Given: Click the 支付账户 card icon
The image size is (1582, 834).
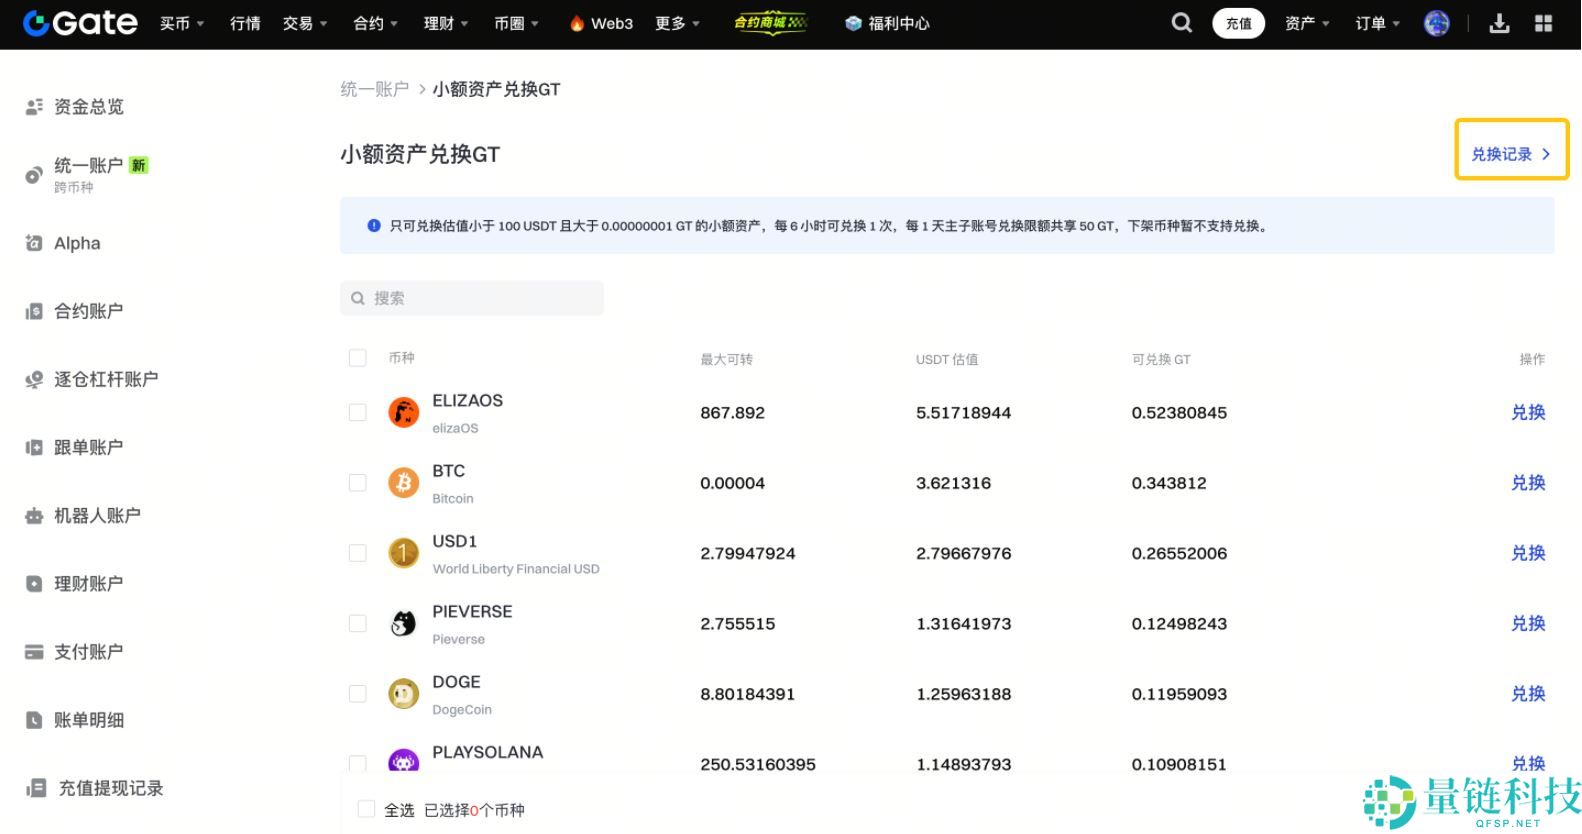Looking at the screenshot, I should (34, 652).
